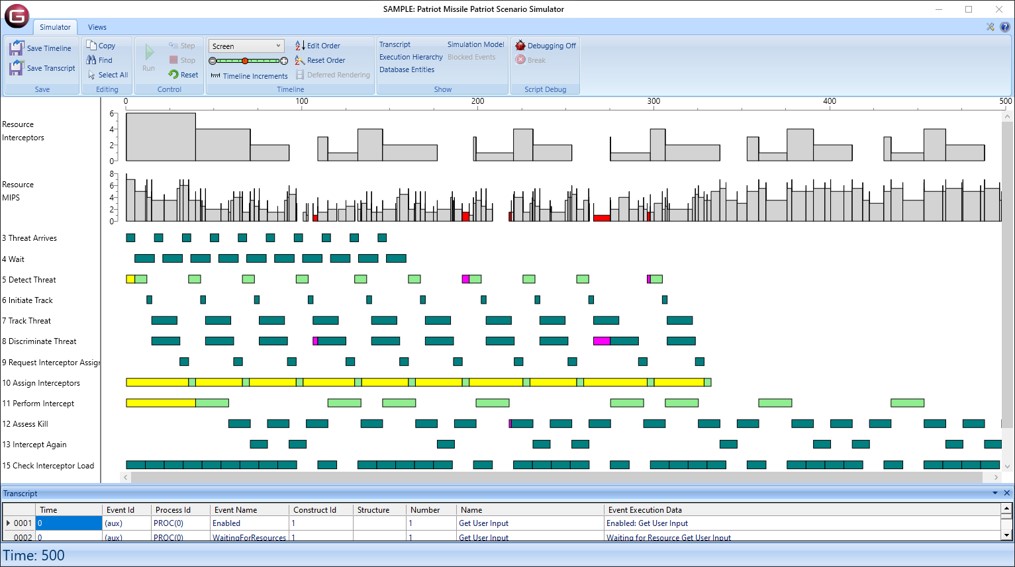Screen dimensions: 1015x567
Task: Open the application menu logo button
Action: [16, 15]
